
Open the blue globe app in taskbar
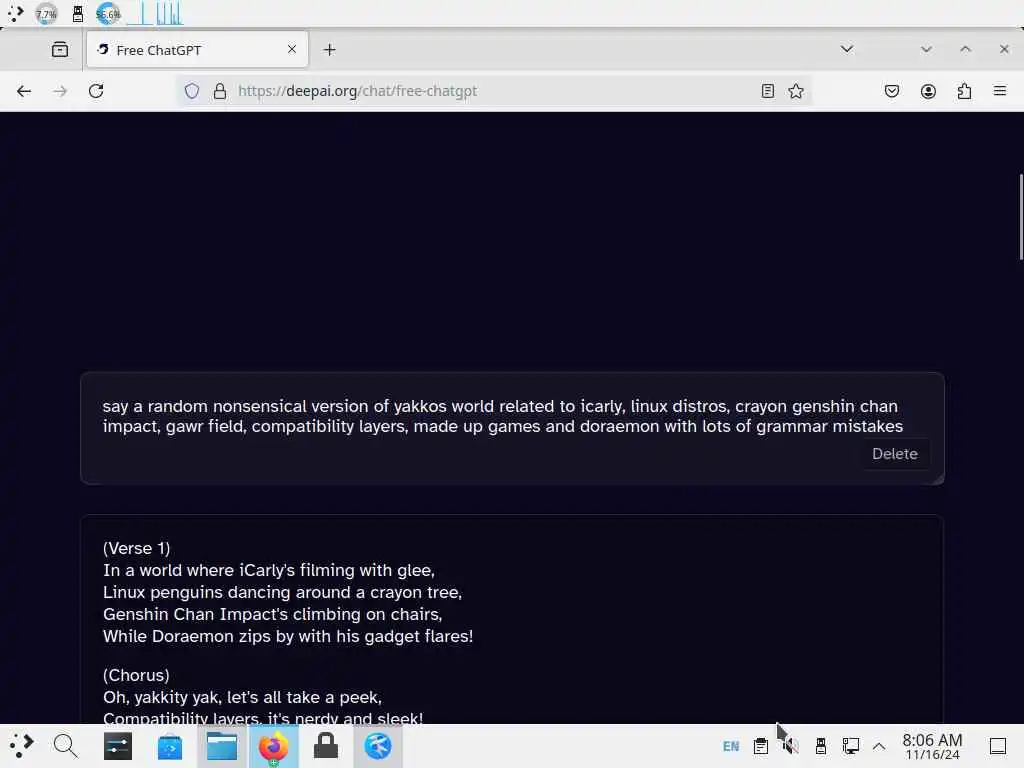(377, 746)
